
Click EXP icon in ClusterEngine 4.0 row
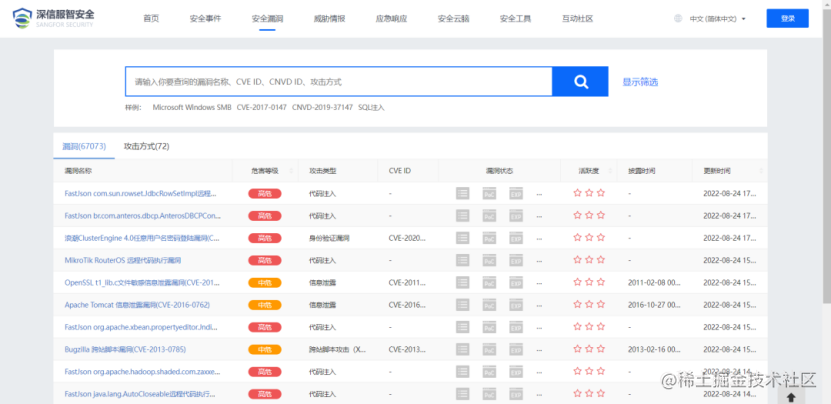pos(516,238)
